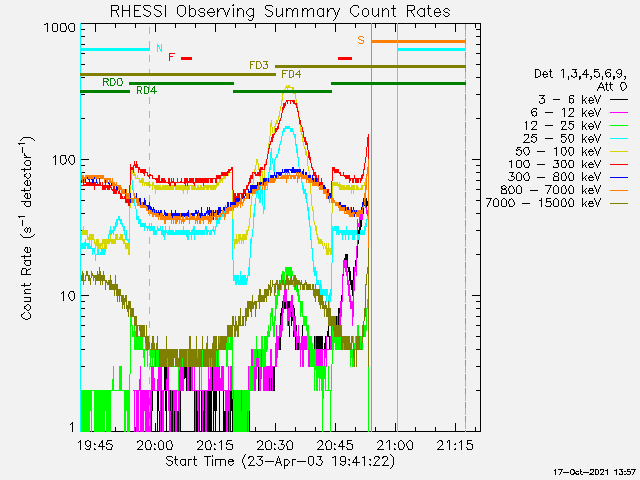
Task: Click the 17-Oct-2021 13:57 timestamp
Action: coord(595,472)
